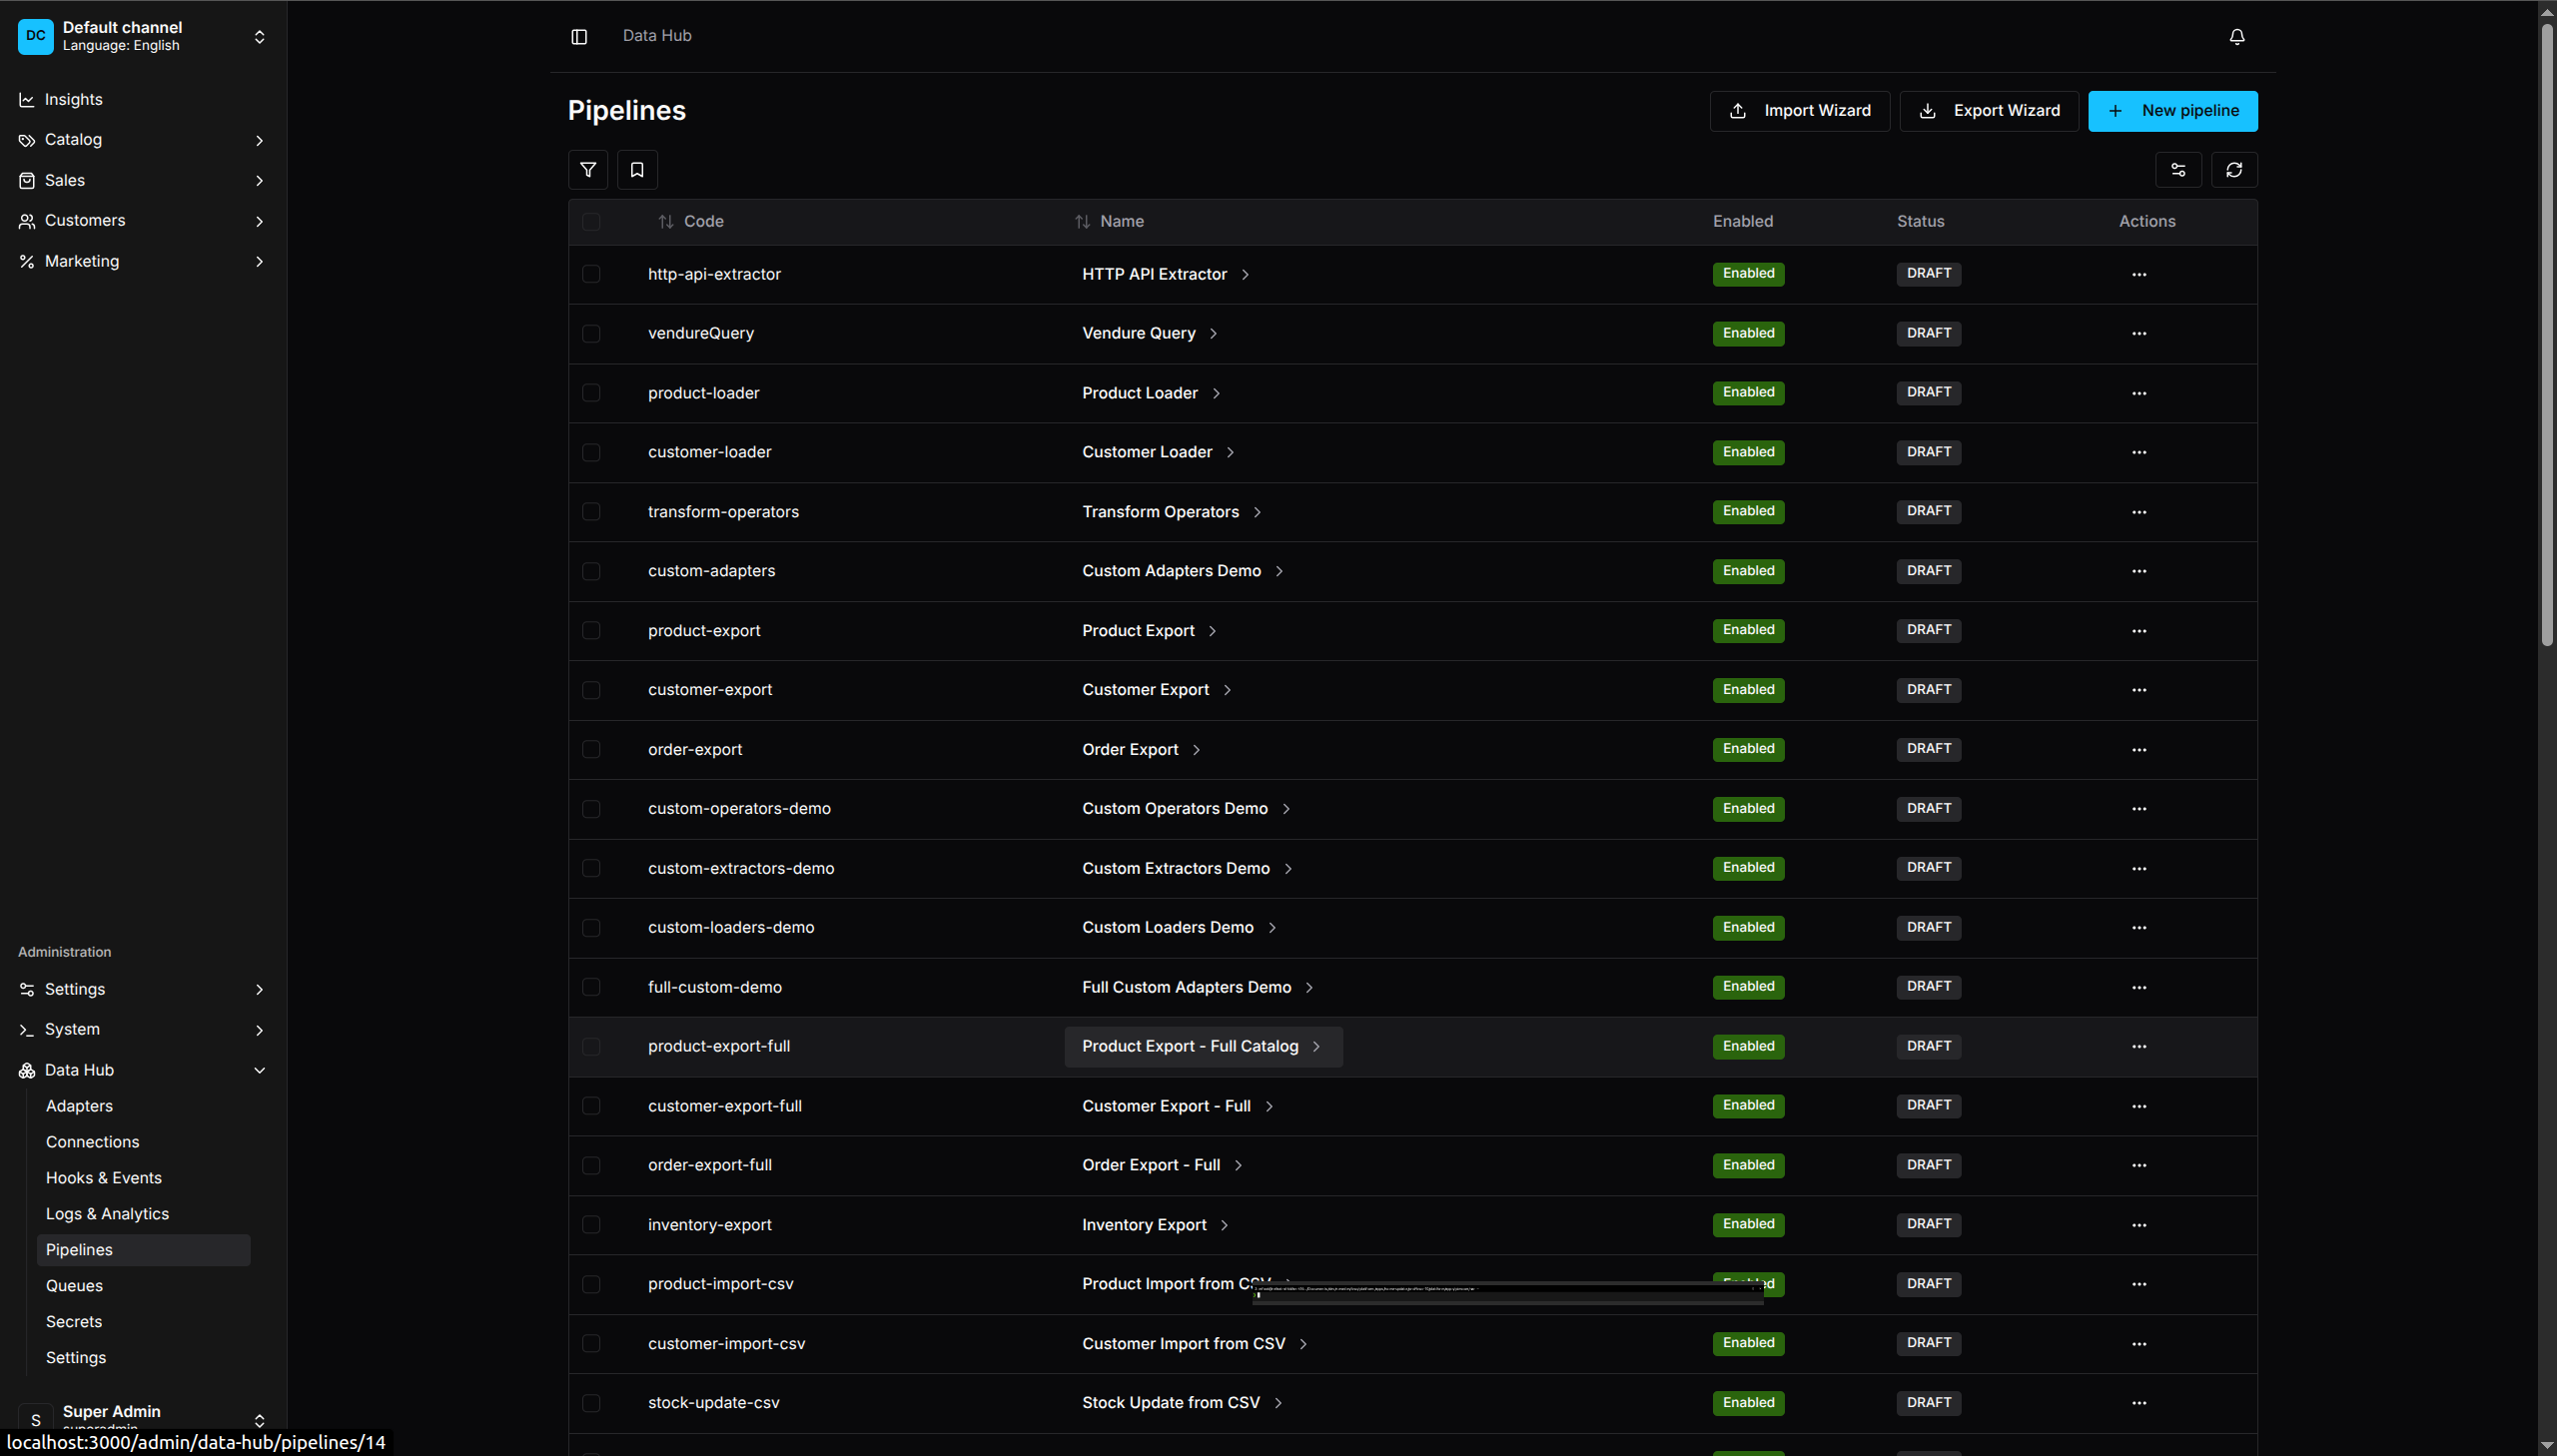This screenshot has width=2557, height=1456.
Task: Refresh the pipelines list
Action: [2234, 169]
